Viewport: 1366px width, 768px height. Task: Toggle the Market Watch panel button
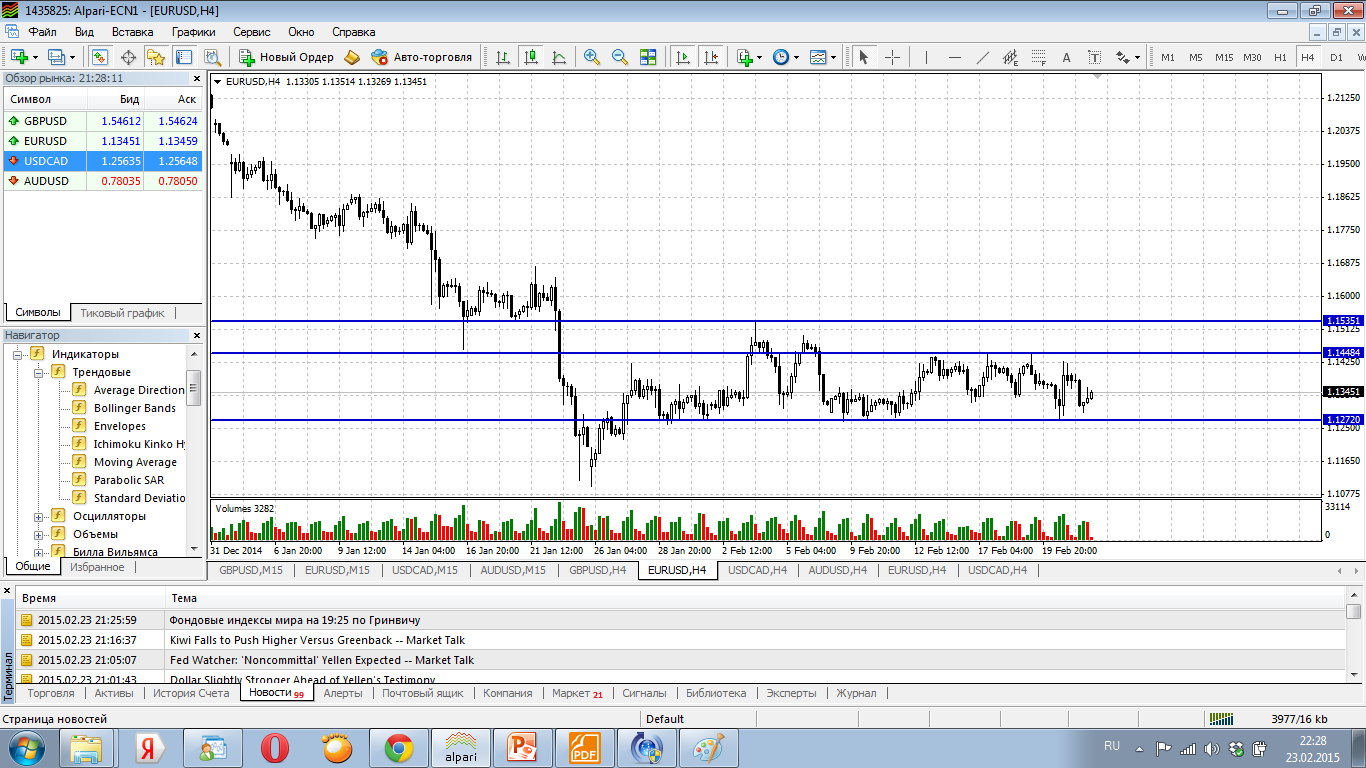(100, 57)
